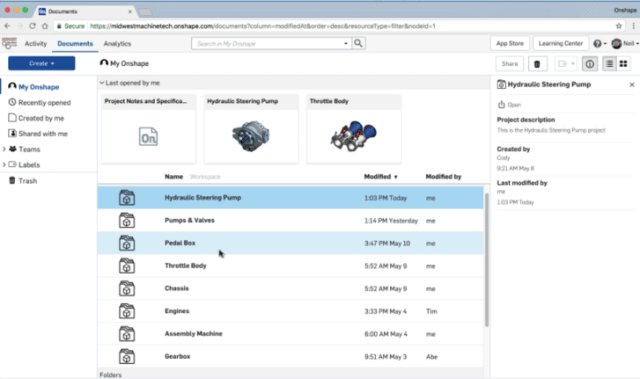Image resolution: width=640 pixels, height=379 pixels.
Task: Open the browser menu dots
Action: (633, 26)
